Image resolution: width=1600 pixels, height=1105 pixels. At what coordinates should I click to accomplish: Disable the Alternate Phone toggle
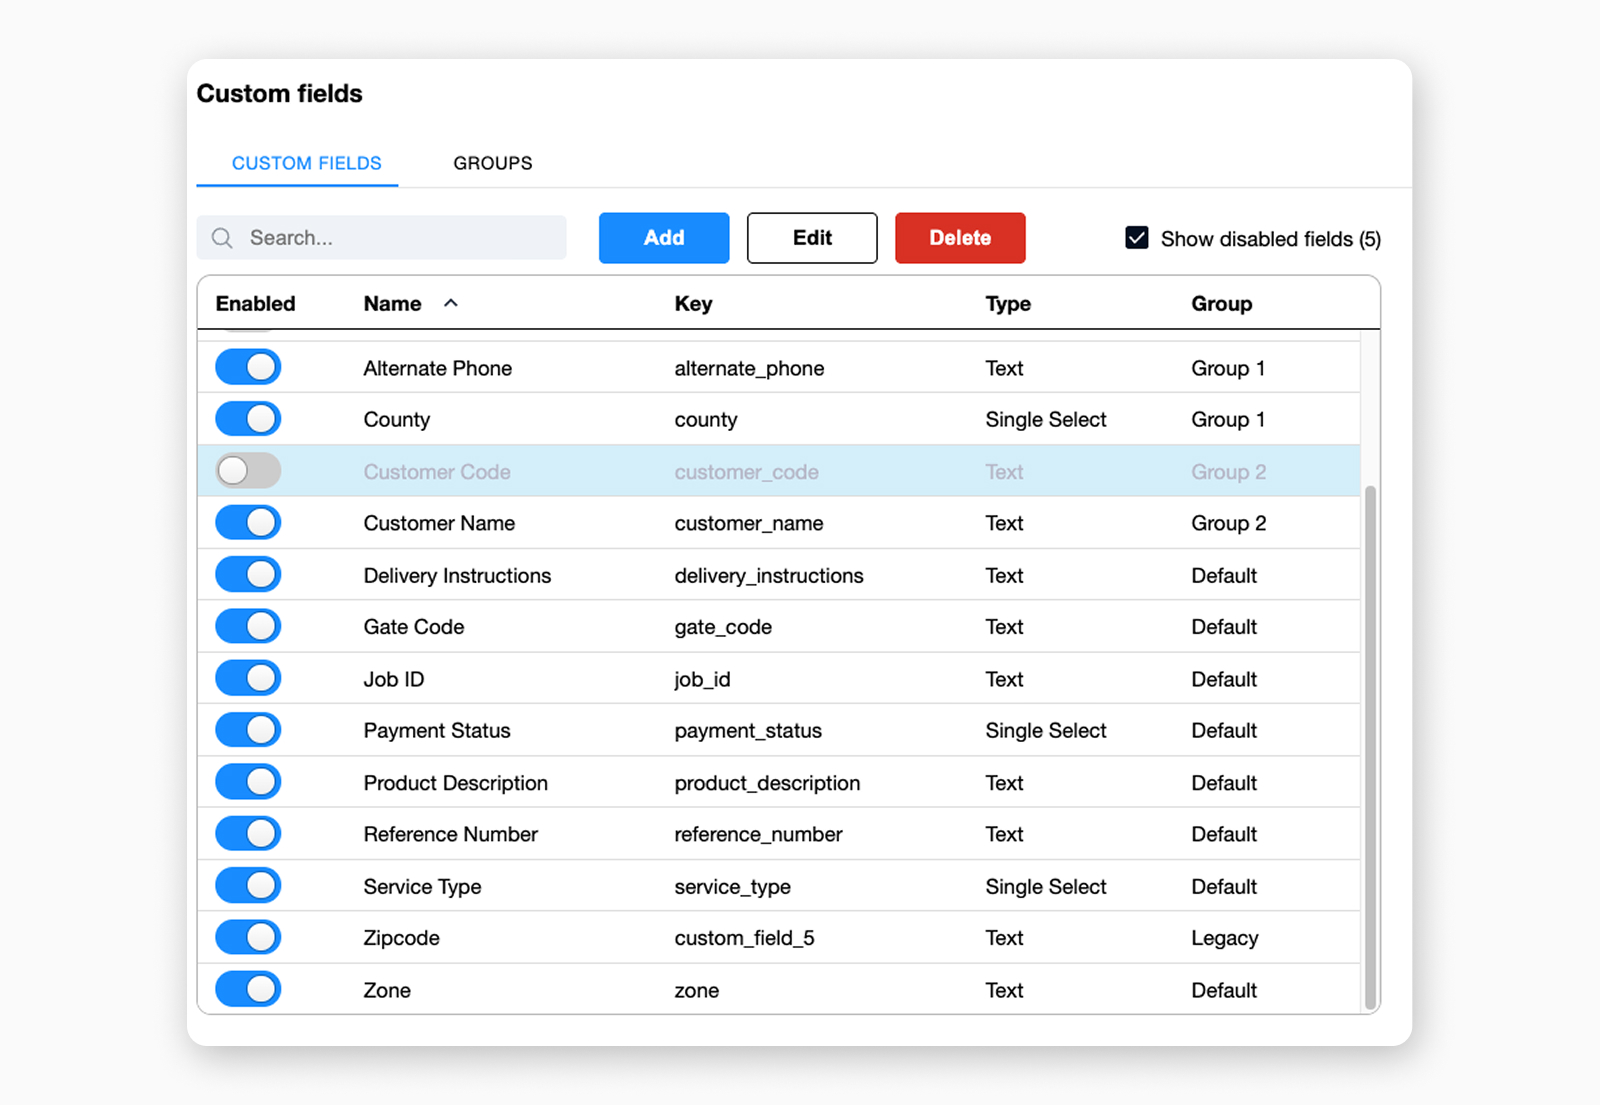[247, 366]
